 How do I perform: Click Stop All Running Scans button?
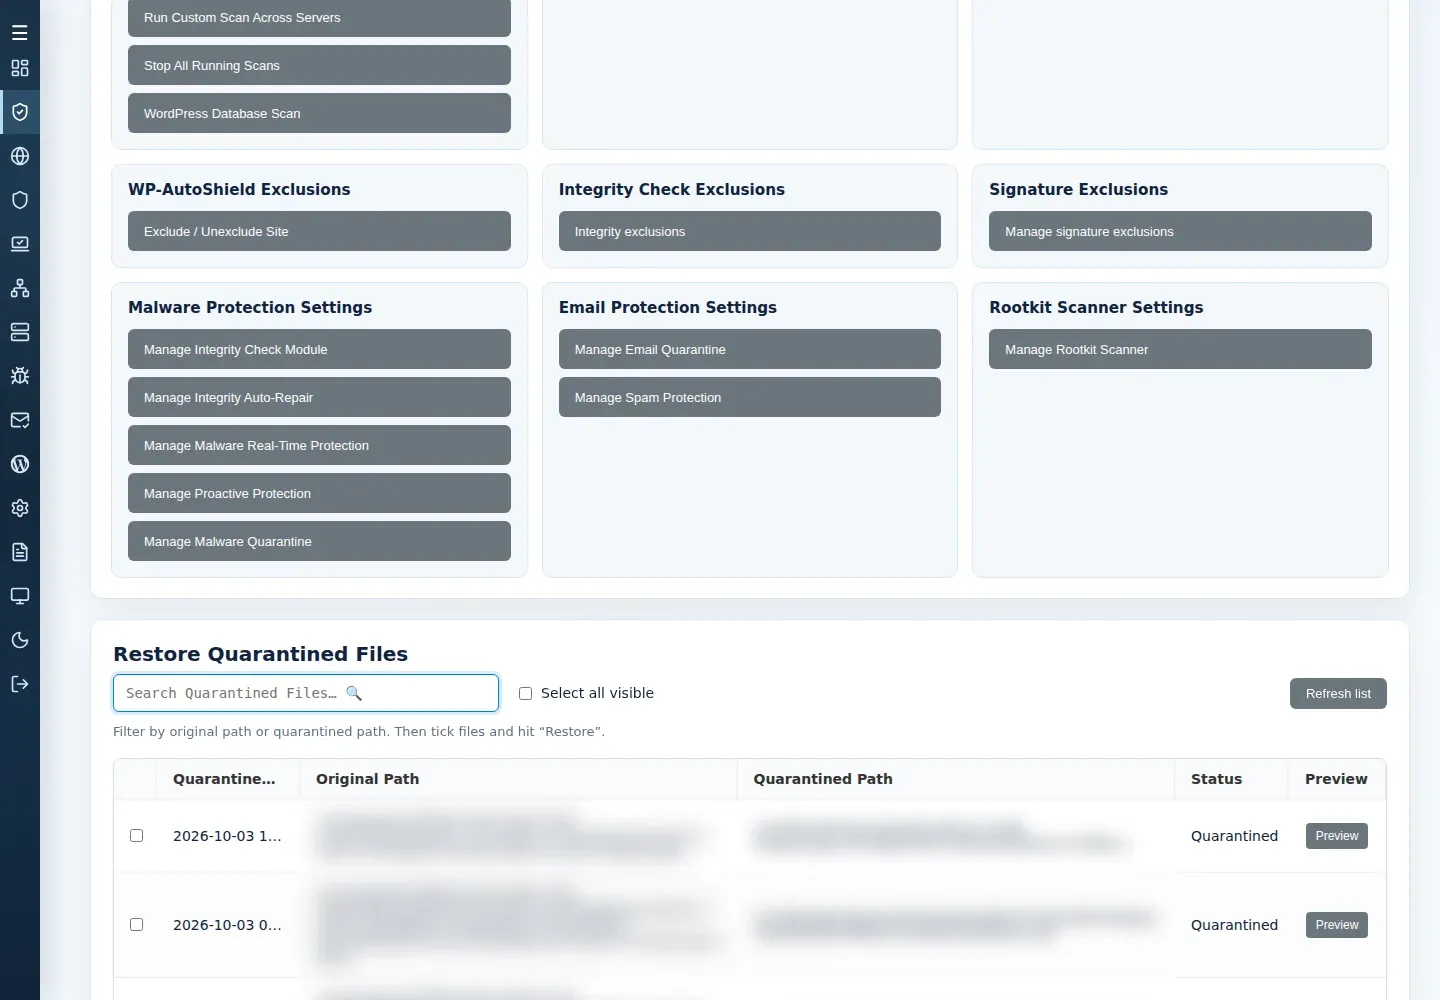click(319, 65)
